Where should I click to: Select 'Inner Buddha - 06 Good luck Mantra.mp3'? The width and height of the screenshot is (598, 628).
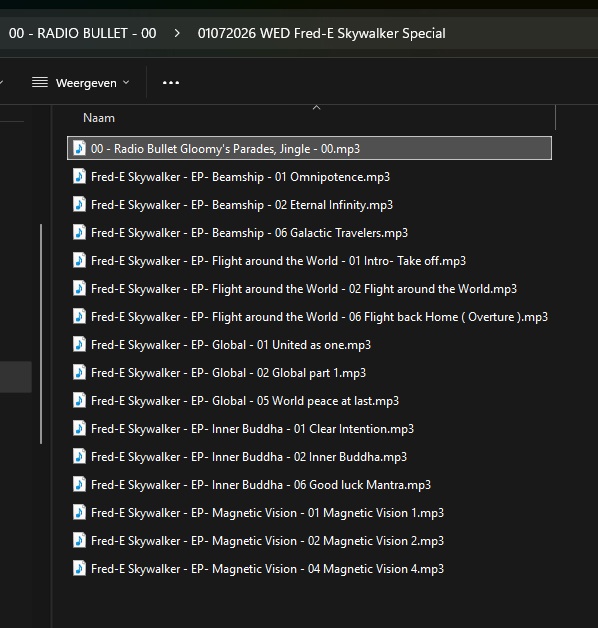click(261, 485)
